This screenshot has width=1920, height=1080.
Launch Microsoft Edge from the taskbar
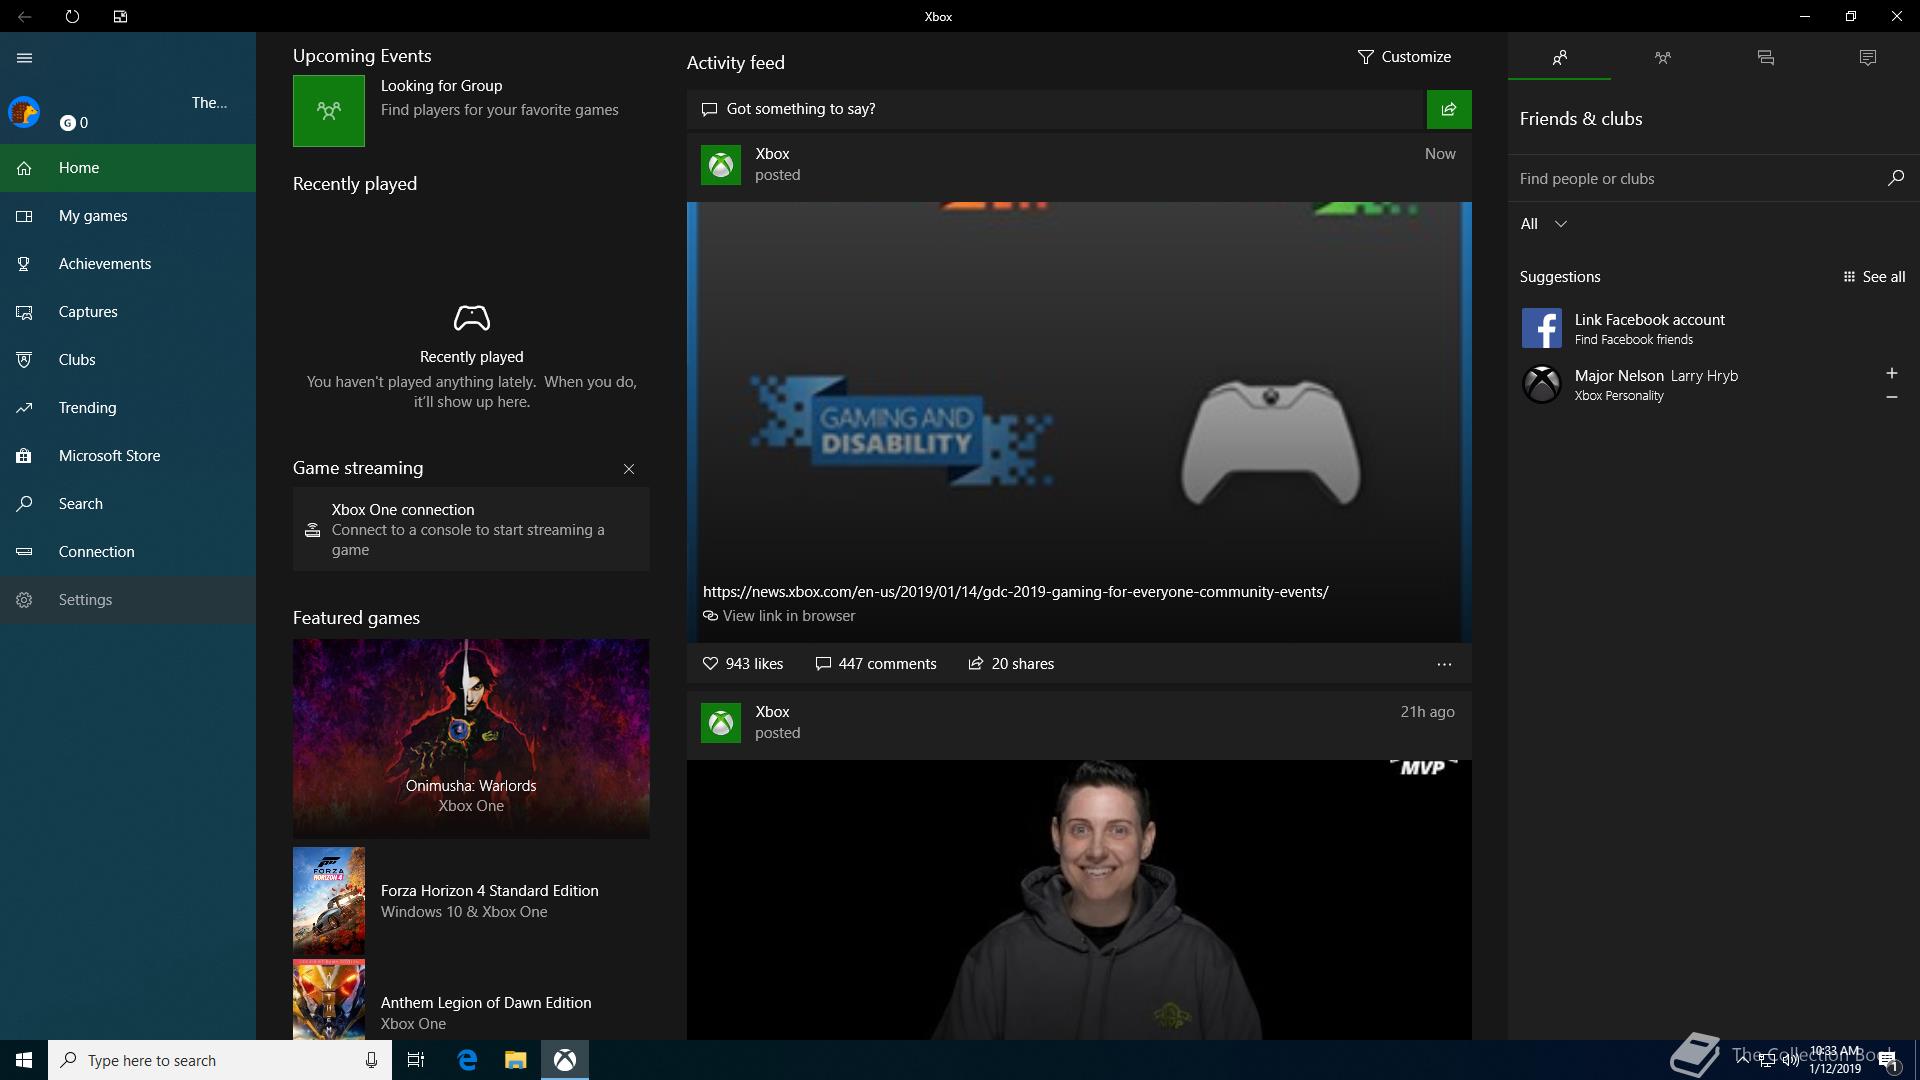point(466,1060)
